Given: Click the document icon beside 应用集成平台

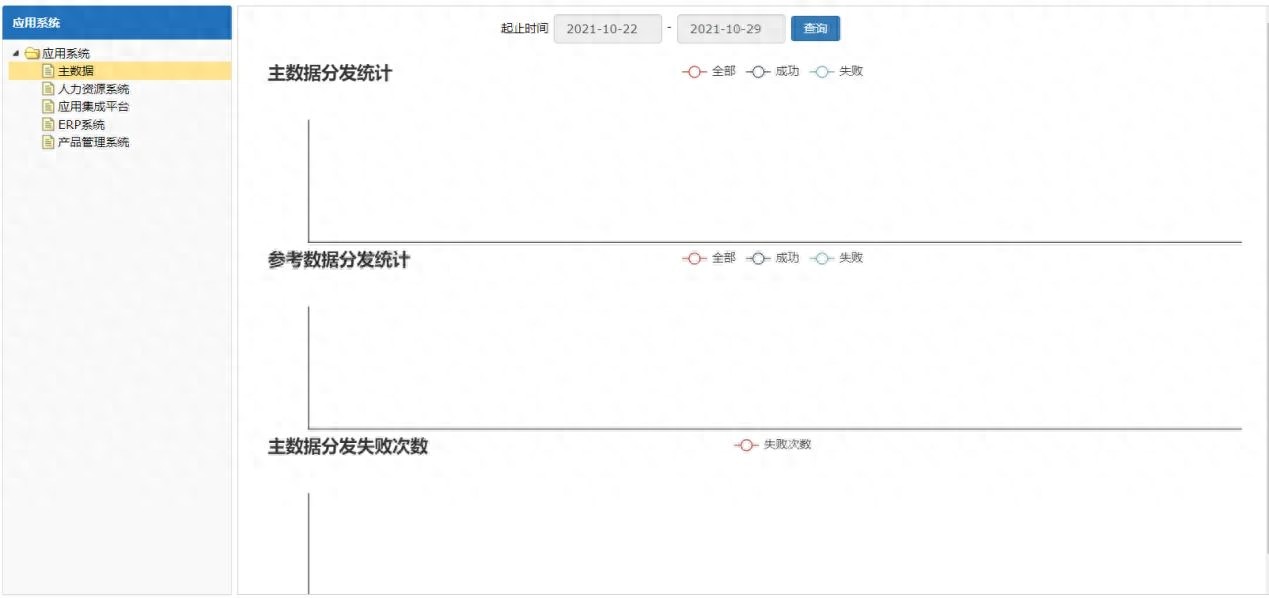Looking at the screenshot, I should (48, 106).
